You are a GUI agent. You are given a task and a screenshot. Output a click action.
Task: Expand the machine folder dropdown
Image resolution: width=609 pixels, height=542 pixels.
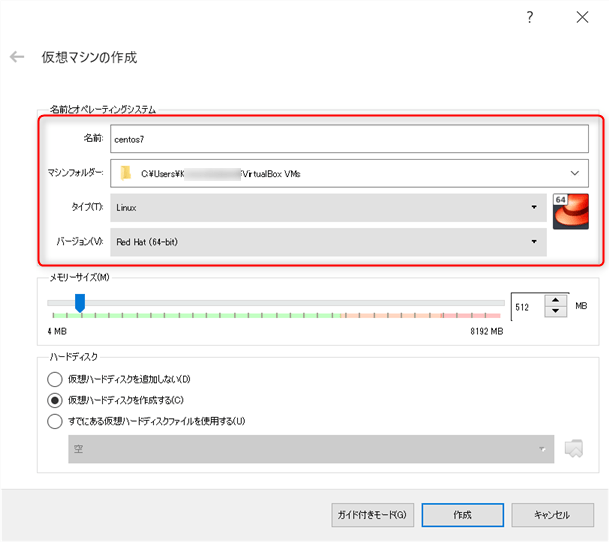point(574,173)
